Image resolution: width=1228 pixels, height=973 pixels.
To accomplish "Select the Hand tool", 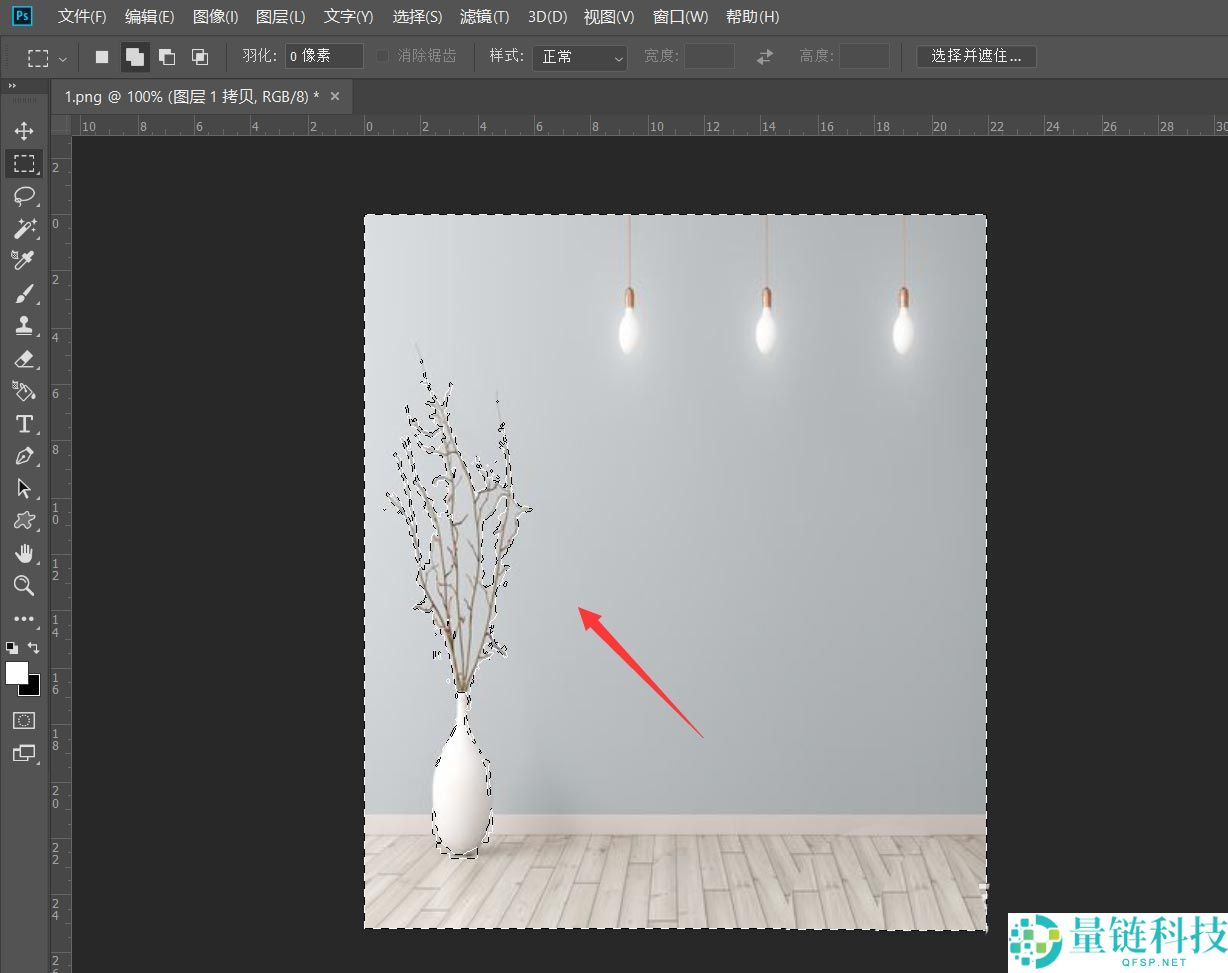I will 24,554.
